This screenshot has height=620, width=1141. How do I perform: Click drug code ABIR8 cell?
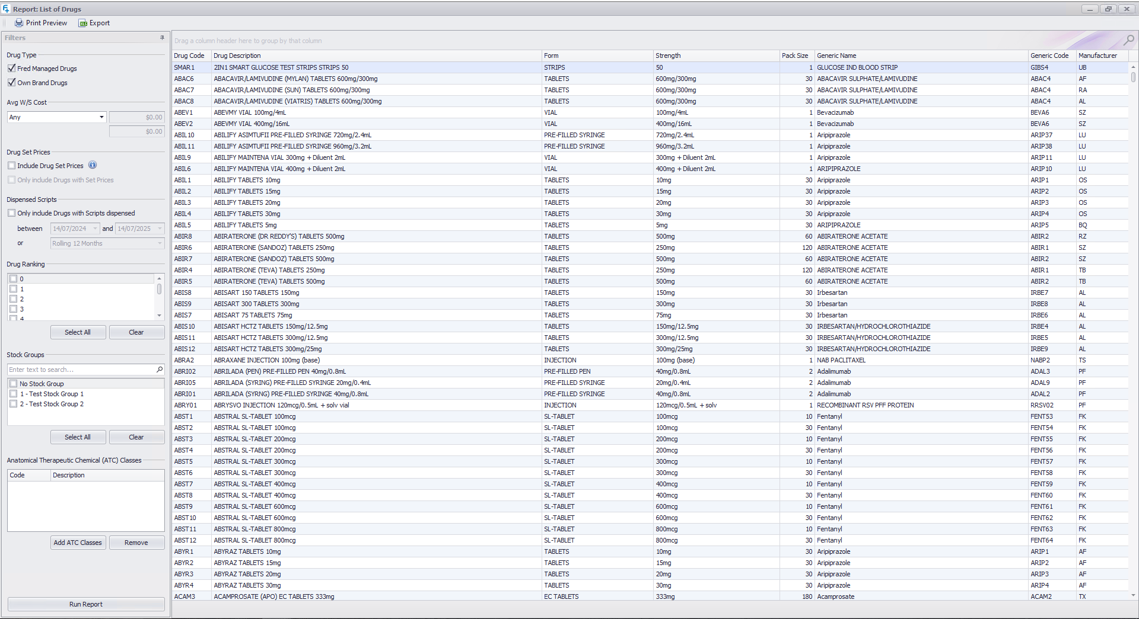click(x=191, y=237)
